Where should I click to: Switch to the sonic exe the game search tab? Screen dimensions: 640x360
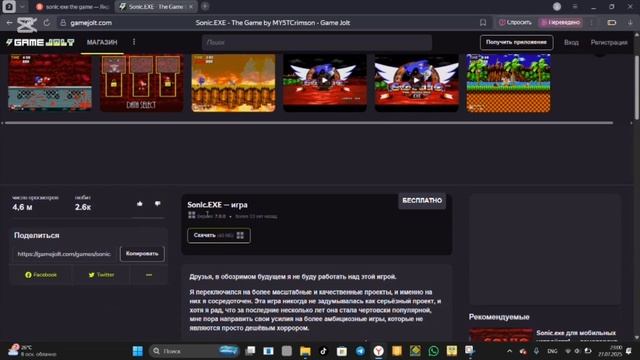(x=73, y=7)
